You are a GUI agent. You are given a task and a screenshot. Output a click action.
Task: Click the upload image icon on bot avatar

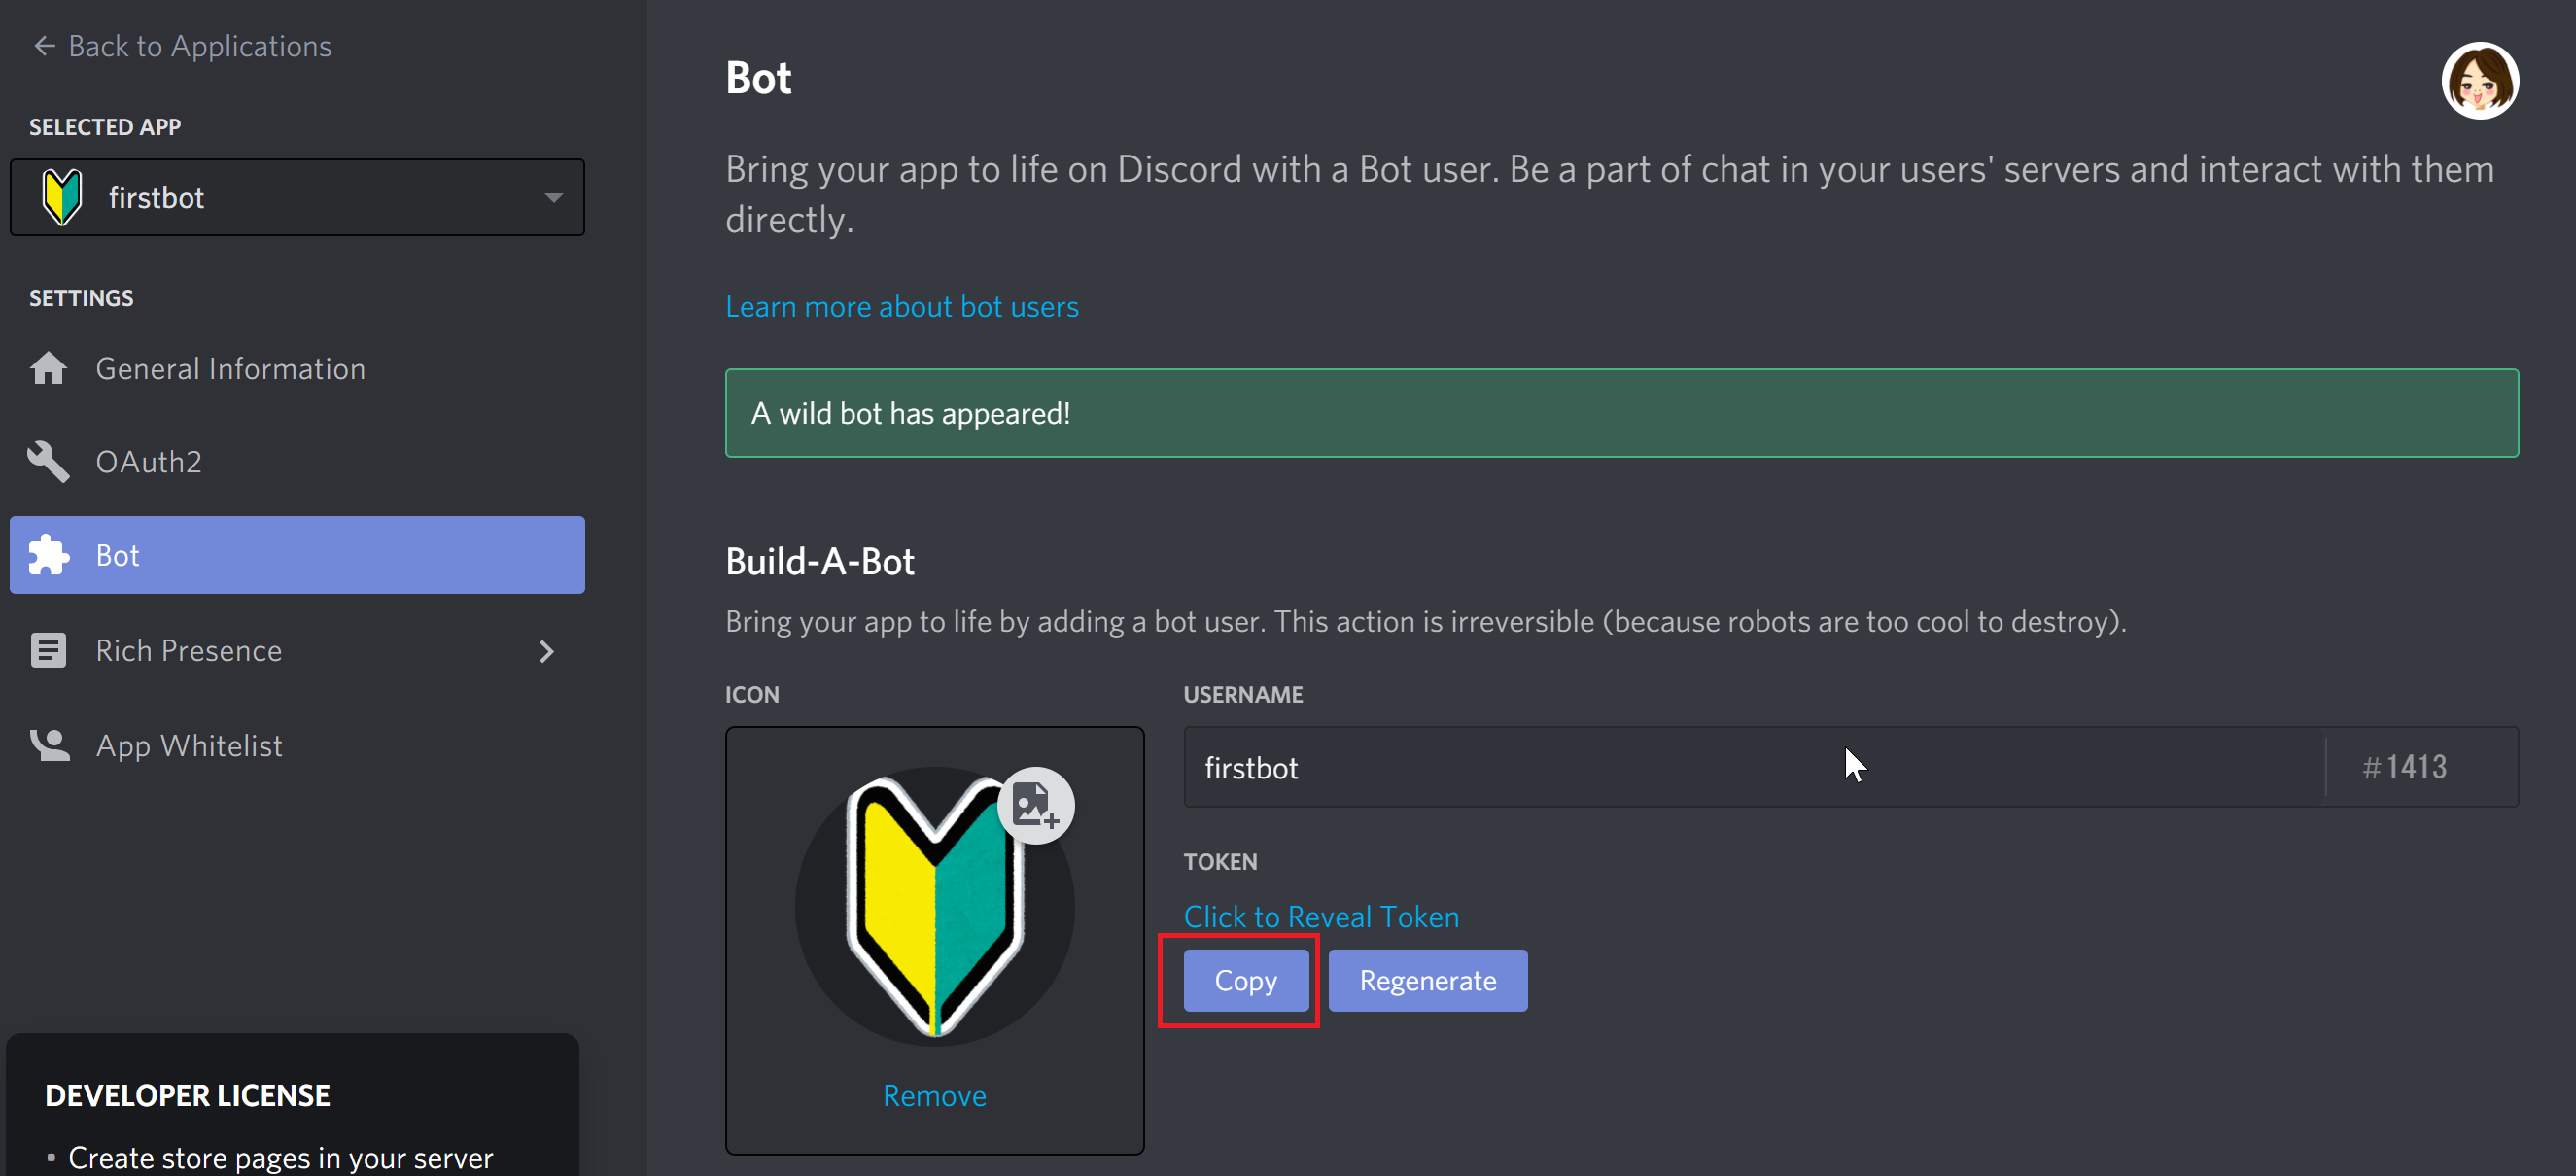1035,806
